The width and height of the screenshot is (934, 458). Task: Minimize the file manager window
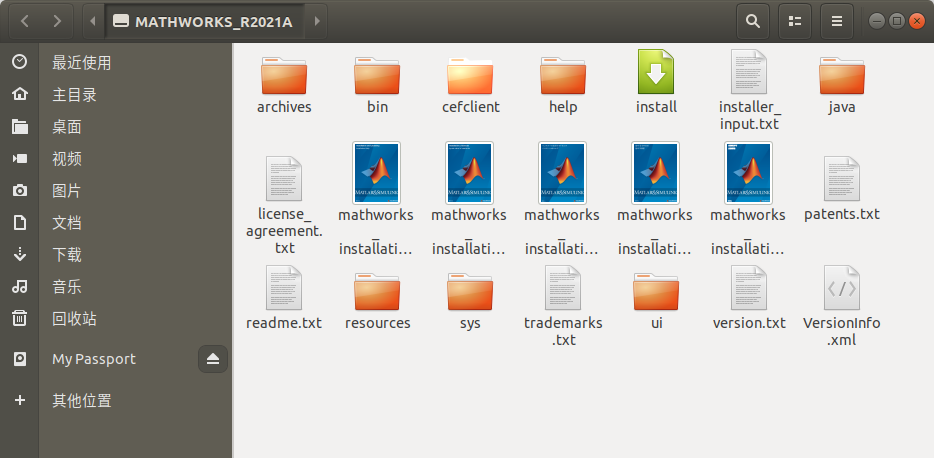877,21
